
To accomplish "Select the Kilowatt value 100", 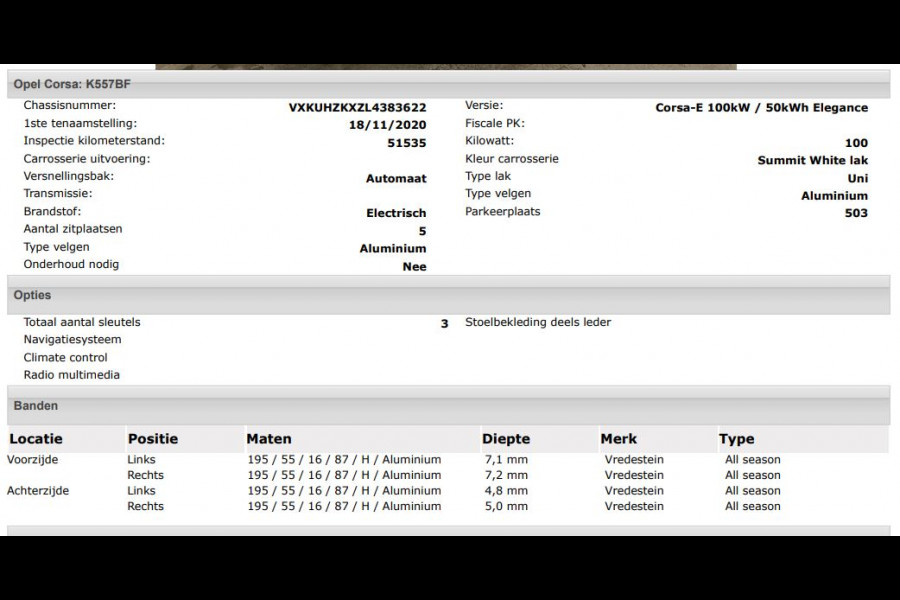I will click(856, 143).
